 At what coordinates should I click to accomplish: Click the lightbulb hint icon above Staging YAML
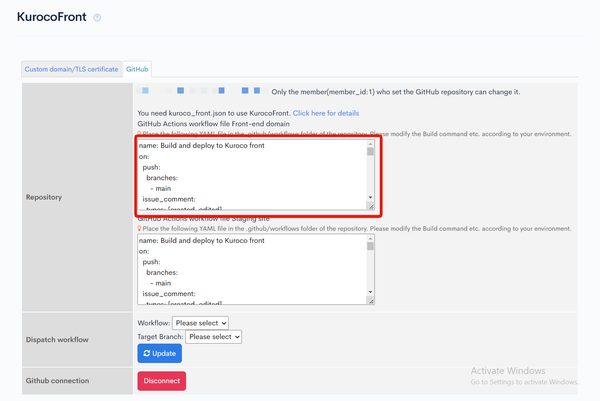click(139, 228)
